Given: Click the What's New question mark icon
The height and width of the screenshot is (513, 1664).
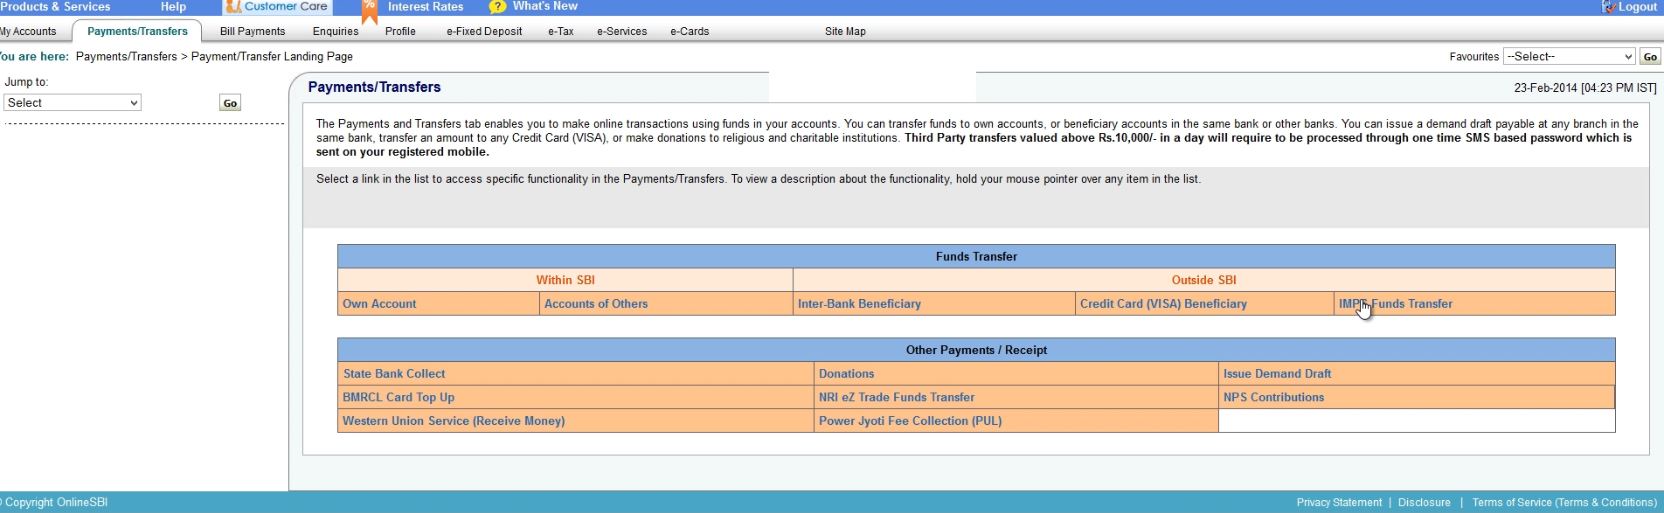Looking at the screenshot, I should point(497,7).
